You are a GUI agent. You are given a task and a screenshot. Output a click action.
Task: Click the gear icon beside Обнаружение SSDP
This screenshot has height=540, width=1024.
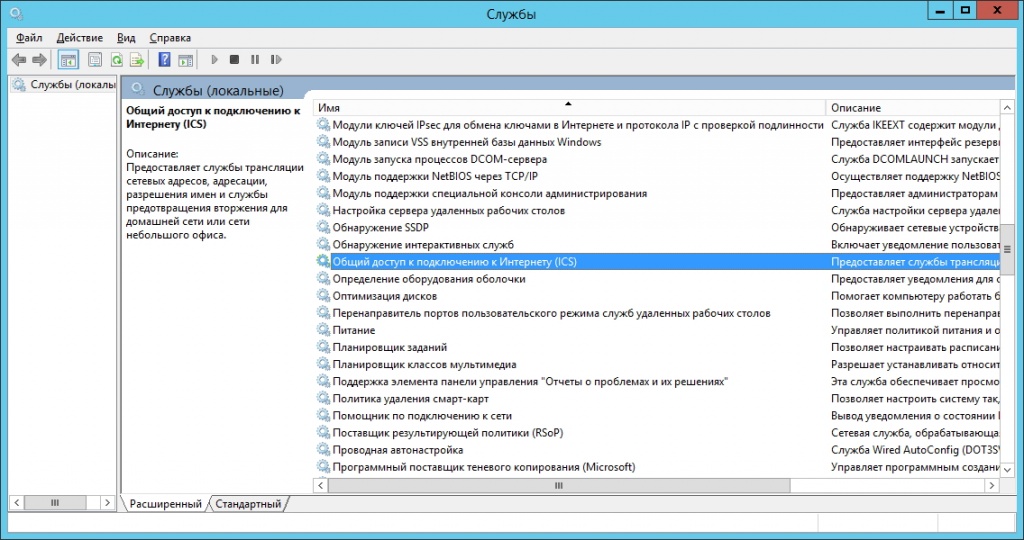[323, 227]
